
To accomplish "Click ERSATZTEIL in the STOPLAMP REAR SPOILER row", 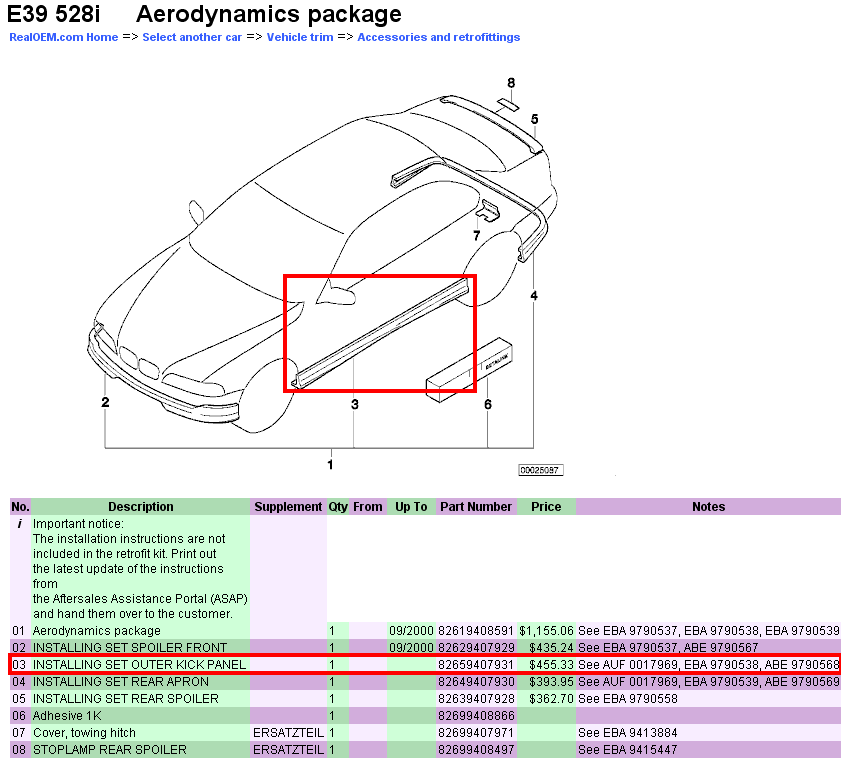I will pos(289,750).
